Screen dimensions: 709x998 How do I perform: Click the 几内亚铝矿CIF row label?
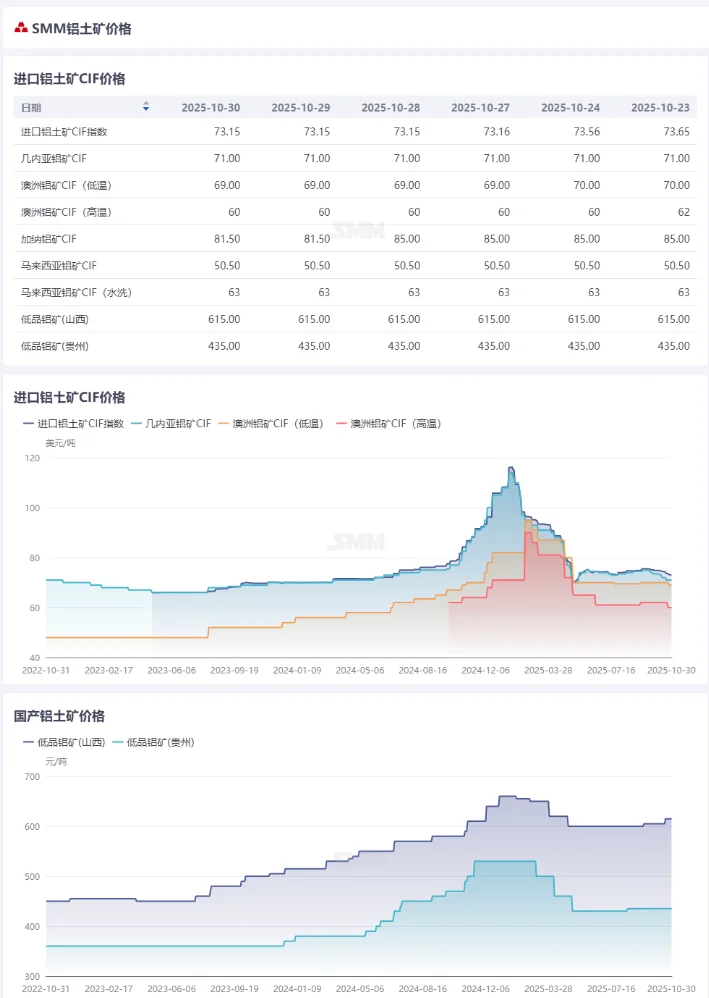click(53, 158)
